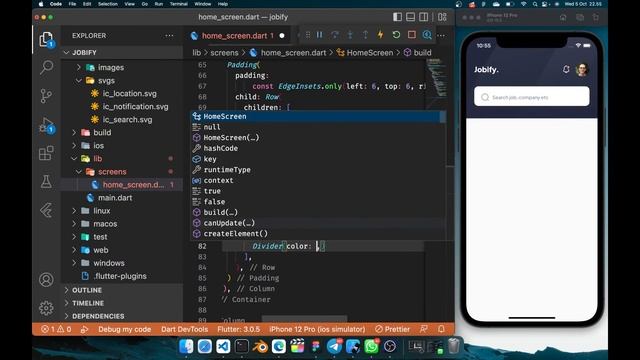Open Source Control view in activity bar
640x360 pixels.
pyautogui.click(x=46, y=96)
